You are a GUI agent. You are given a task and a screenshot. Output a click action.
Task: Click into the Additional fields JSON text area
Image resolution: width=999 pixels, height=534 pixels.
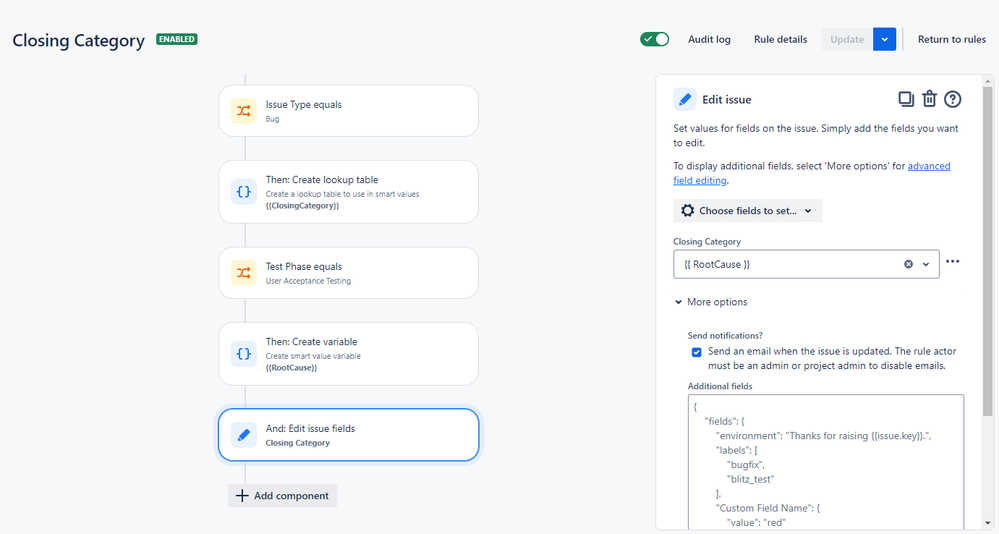[x=826, y=462]
